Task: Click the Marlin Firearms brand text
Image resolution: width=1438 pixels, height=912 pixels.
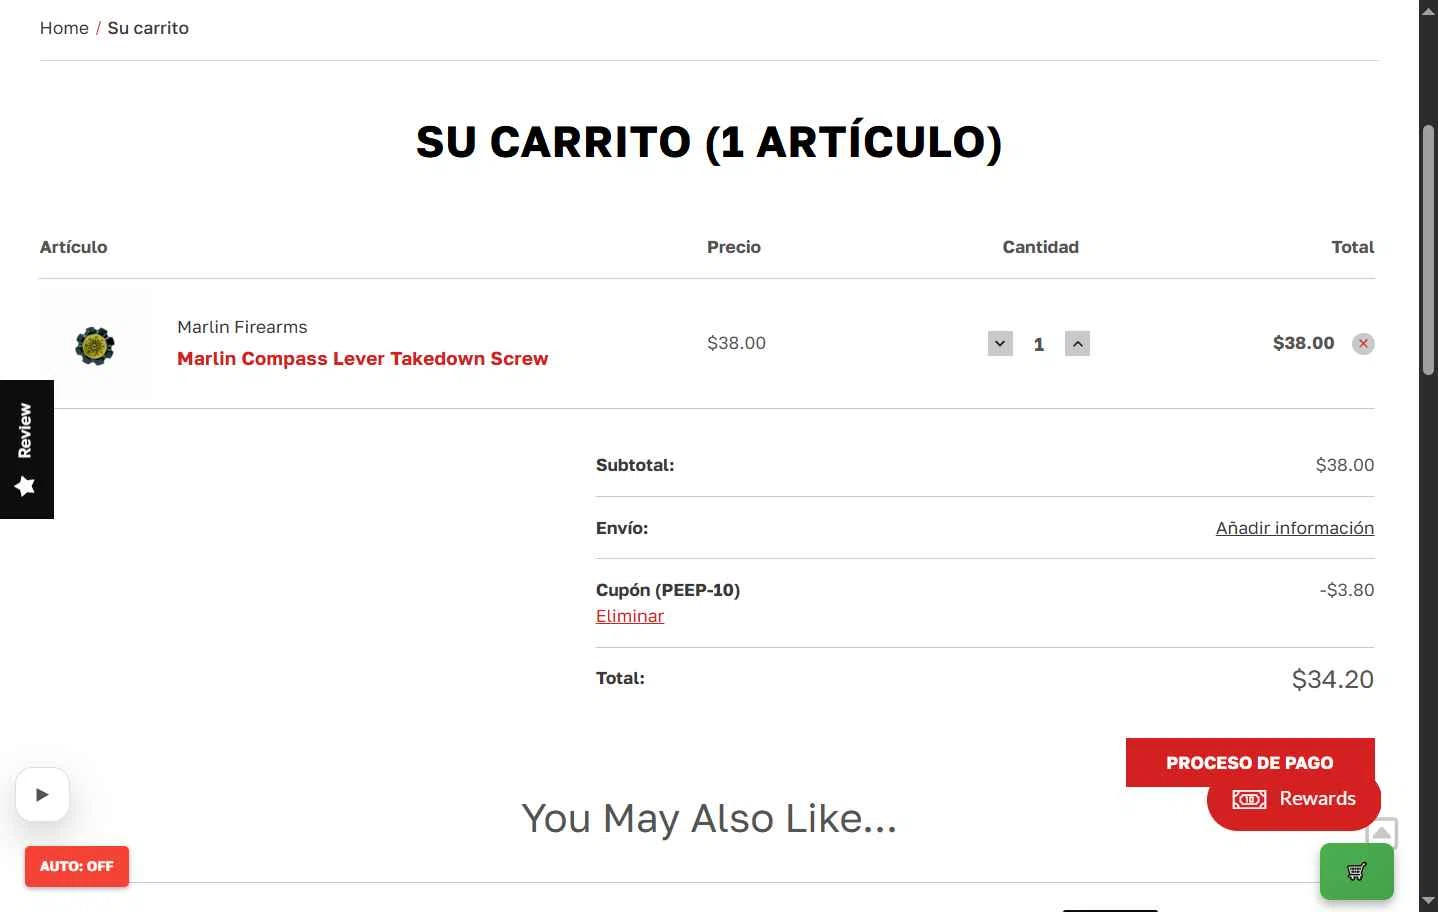Action: pyautogui.click(x=242, y=327)
